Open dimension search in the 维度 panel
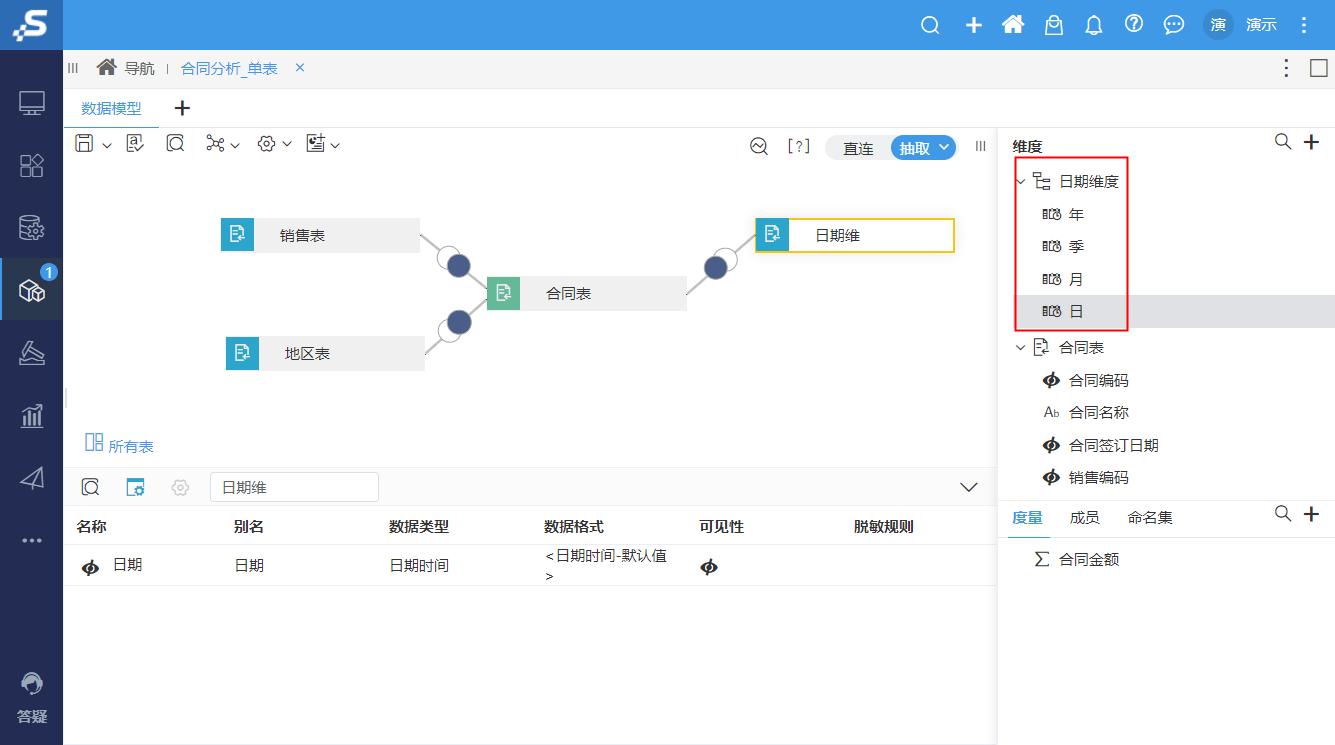1335x745 pixels. tap(1283, 142)
